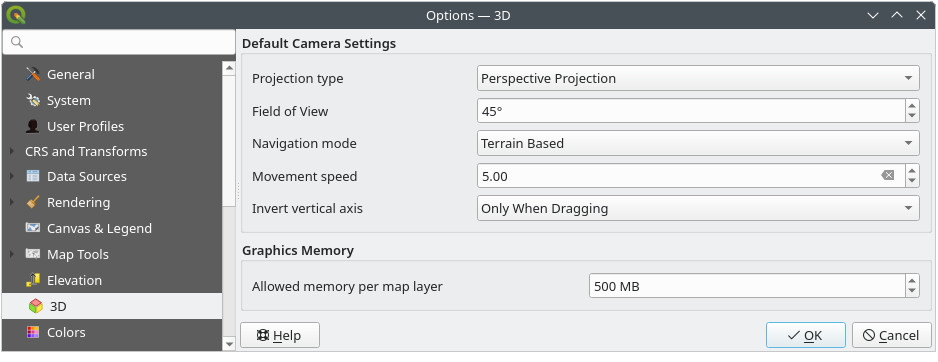
Task: Click the Help button
Action: click(280, 335)
